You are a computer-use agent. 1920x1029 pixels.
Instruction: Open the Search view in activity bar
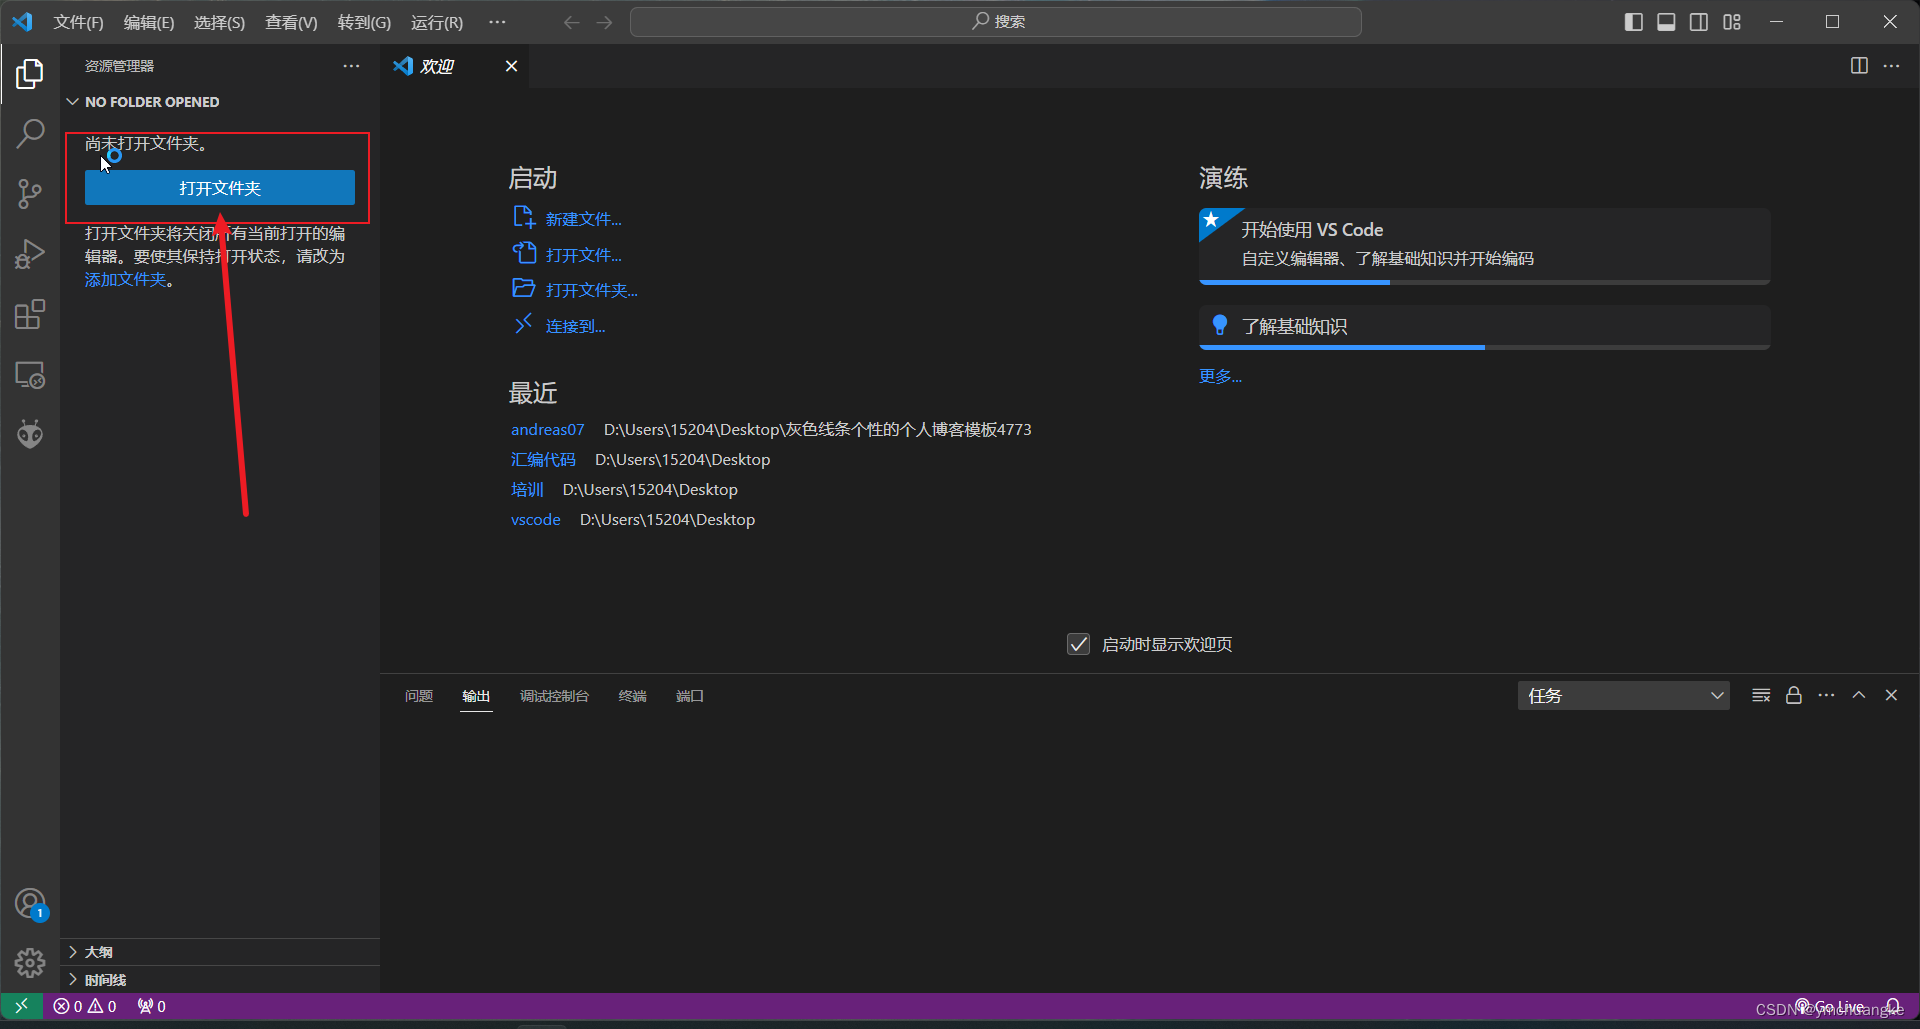30,133
